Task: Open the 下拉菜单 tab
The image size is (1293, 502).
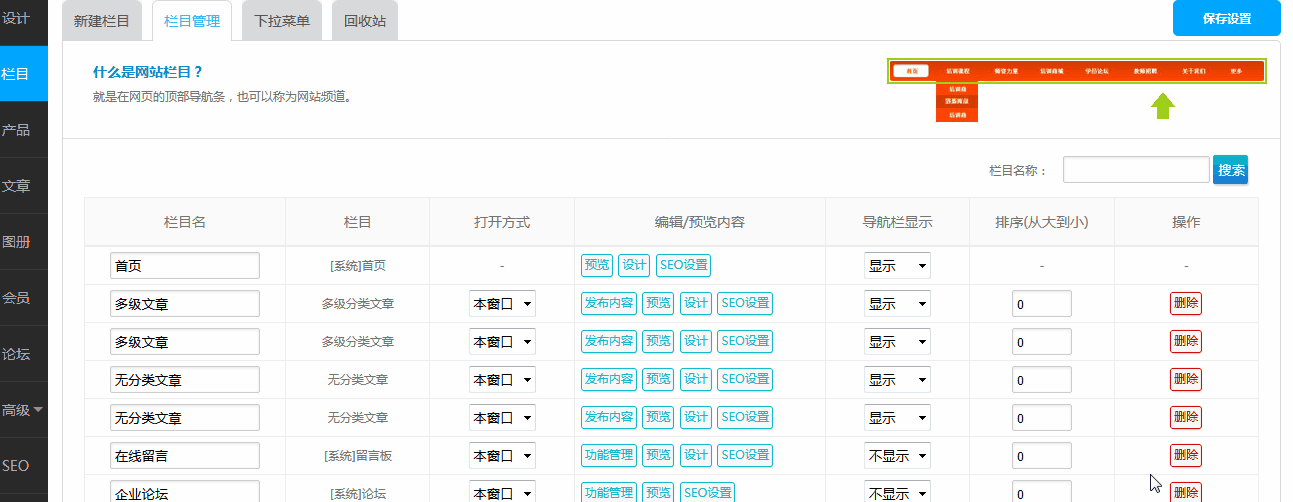Action: pos(282,21)
